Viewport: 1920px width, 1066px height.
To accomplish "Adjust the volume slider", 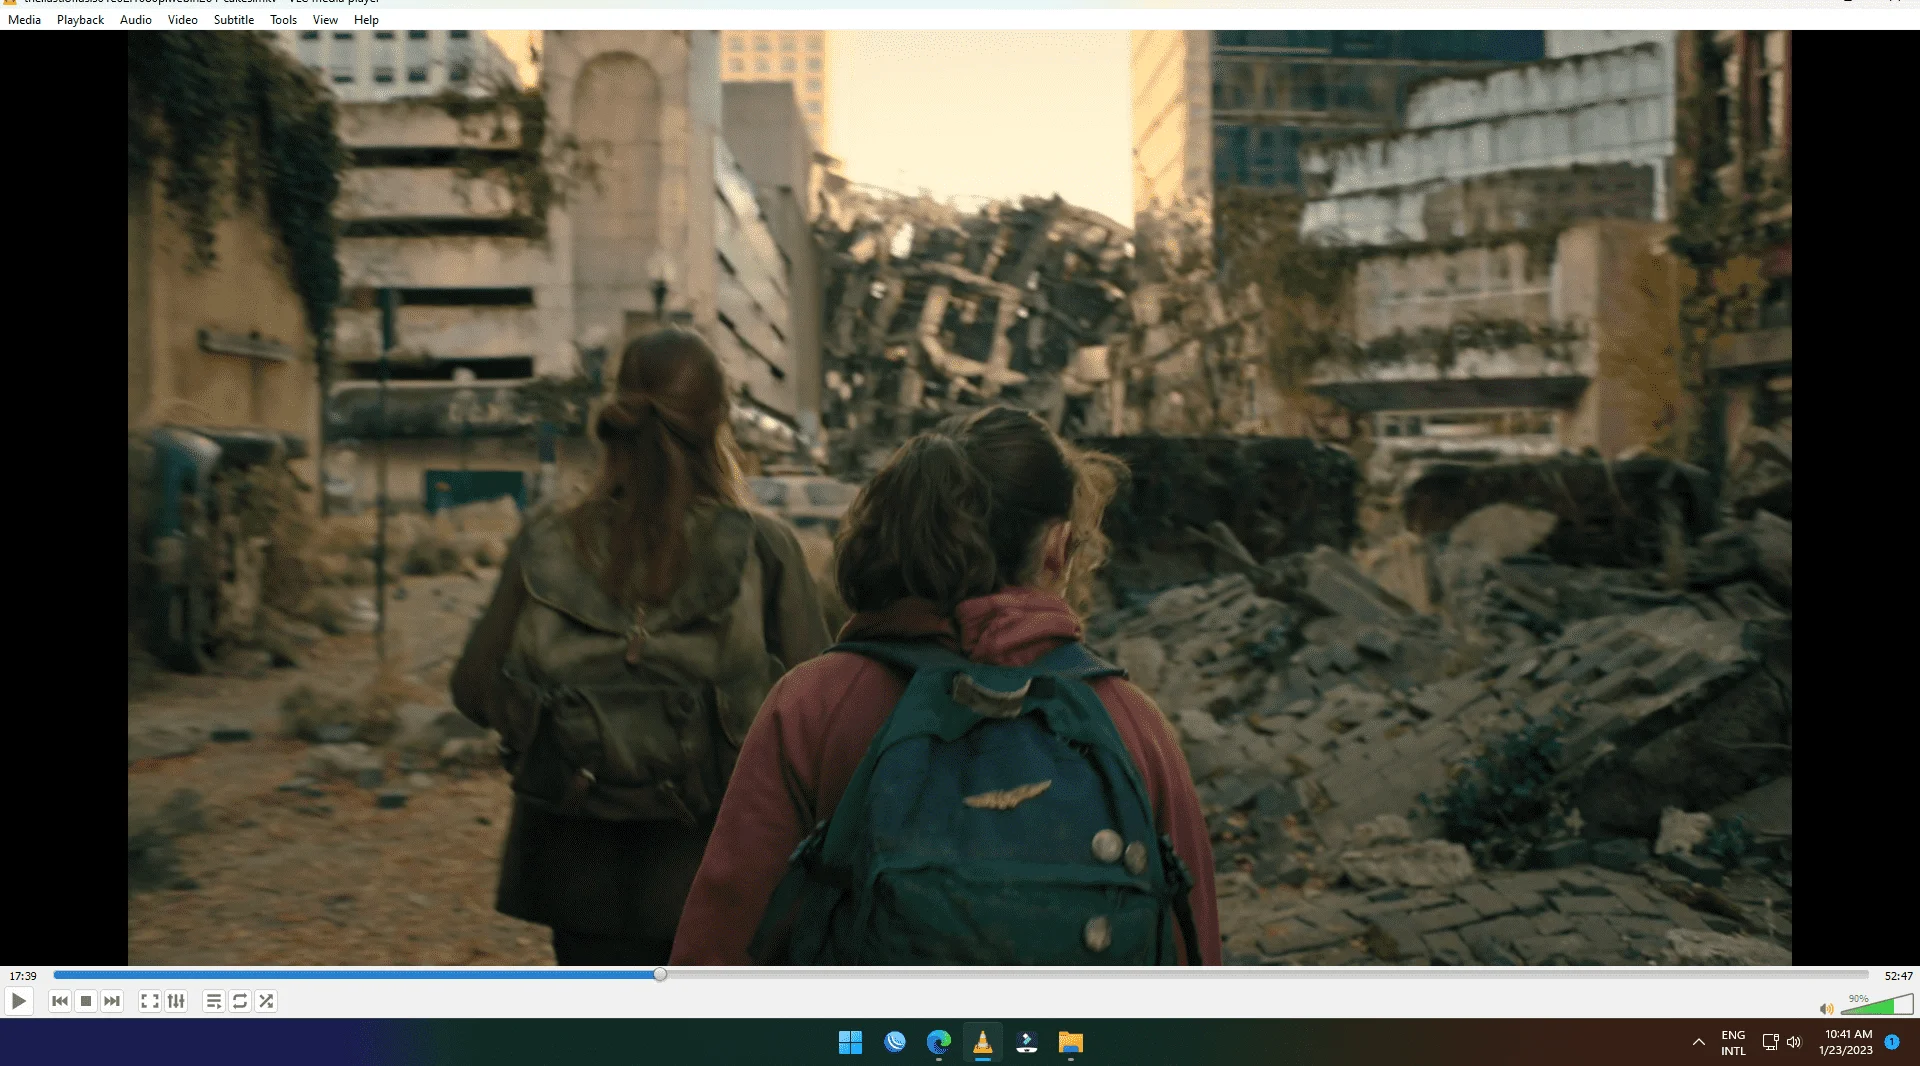I will click(1877, 1005).
